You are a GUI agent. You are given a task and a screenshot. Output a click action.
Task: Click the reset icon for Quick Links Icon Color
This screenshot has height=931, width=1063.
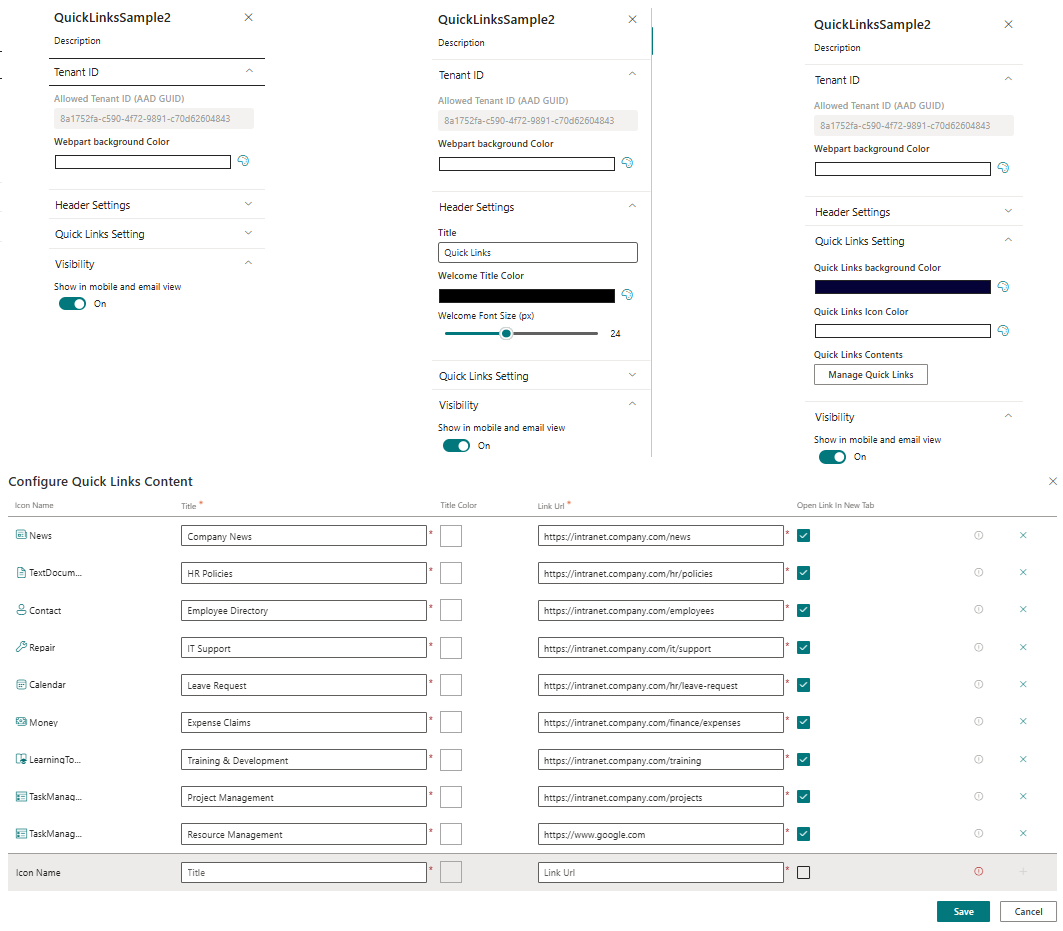[1003, 330]
